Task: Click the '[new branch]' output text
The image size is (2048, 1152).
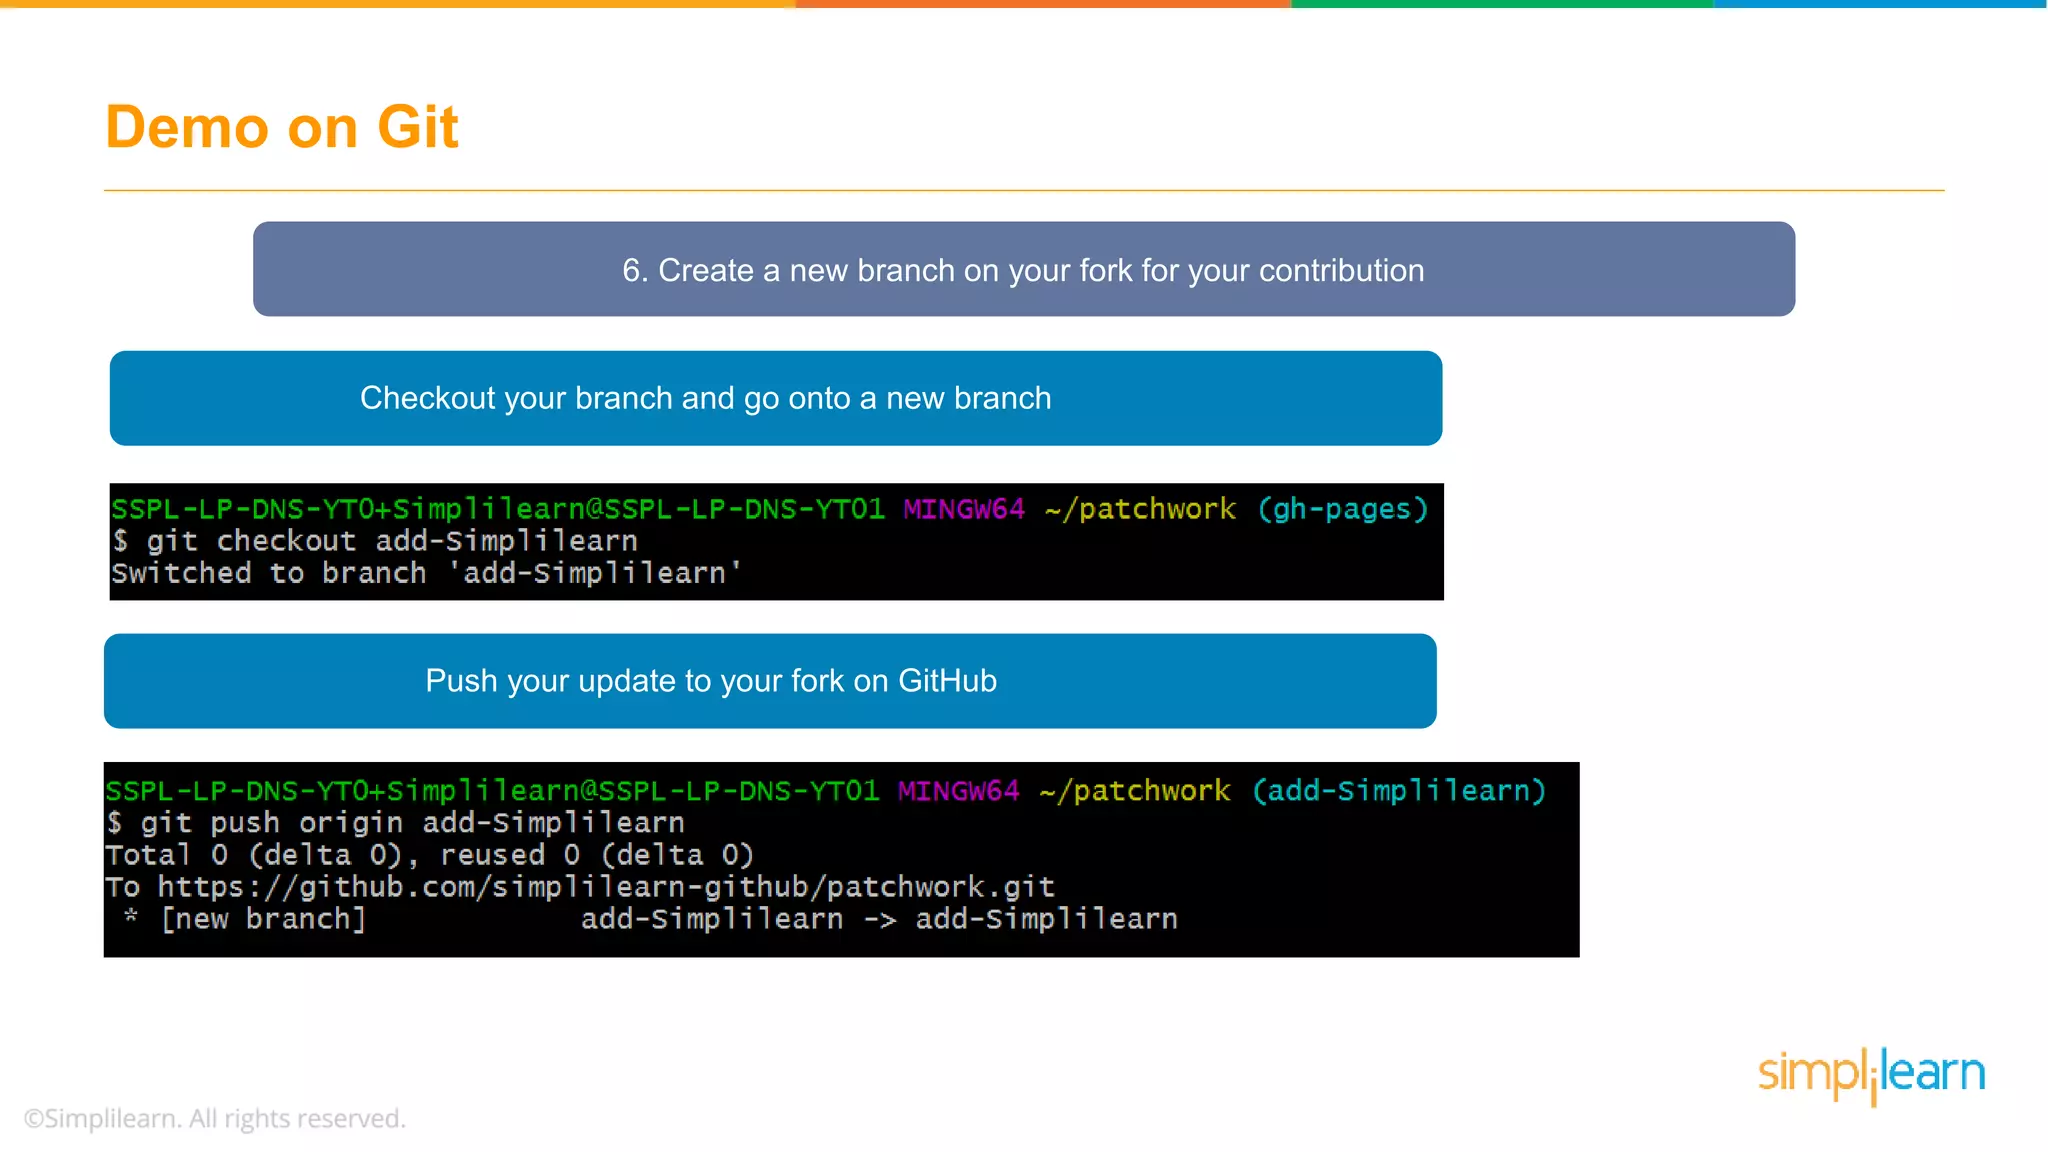Action: (264, 919)
